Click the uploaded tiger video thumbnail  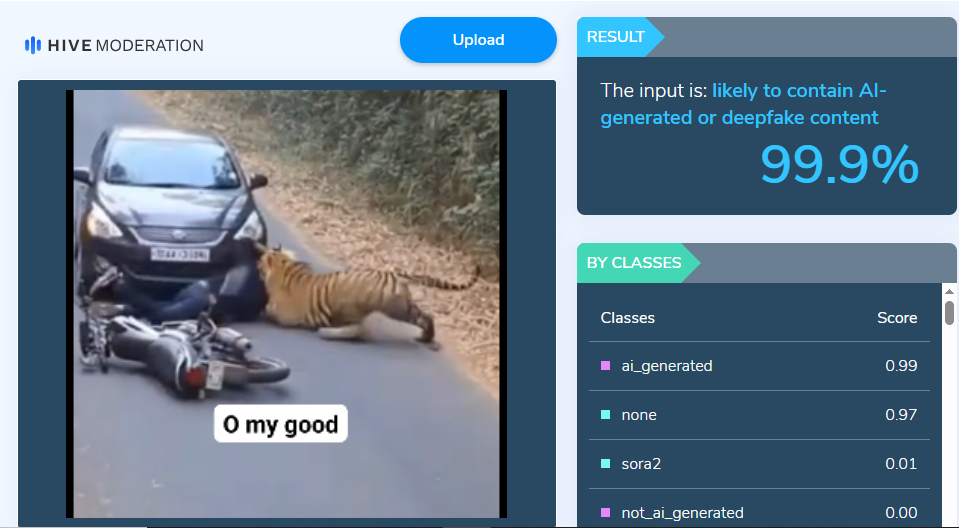point(286,304)
